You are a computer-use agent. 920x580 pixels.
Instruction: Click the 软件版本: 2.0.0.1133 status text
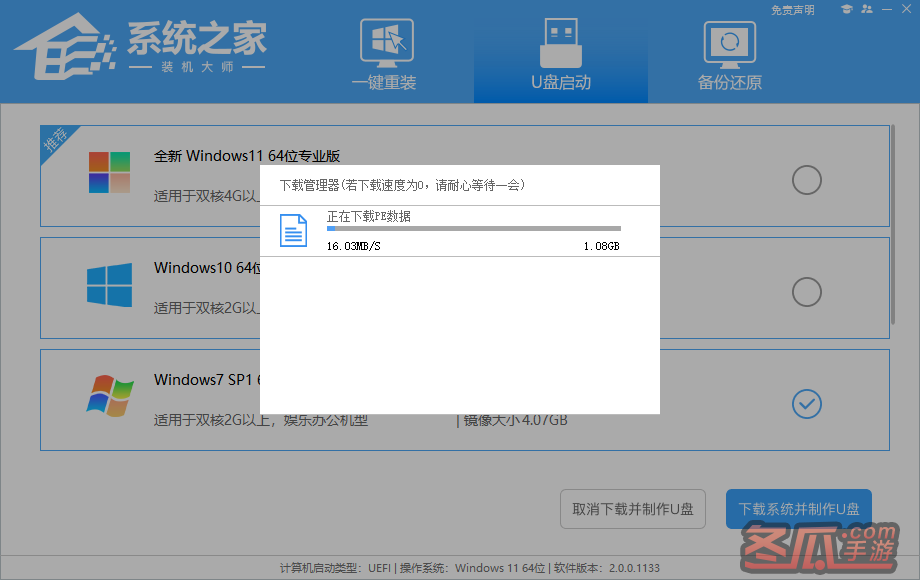tap(607, 568)
